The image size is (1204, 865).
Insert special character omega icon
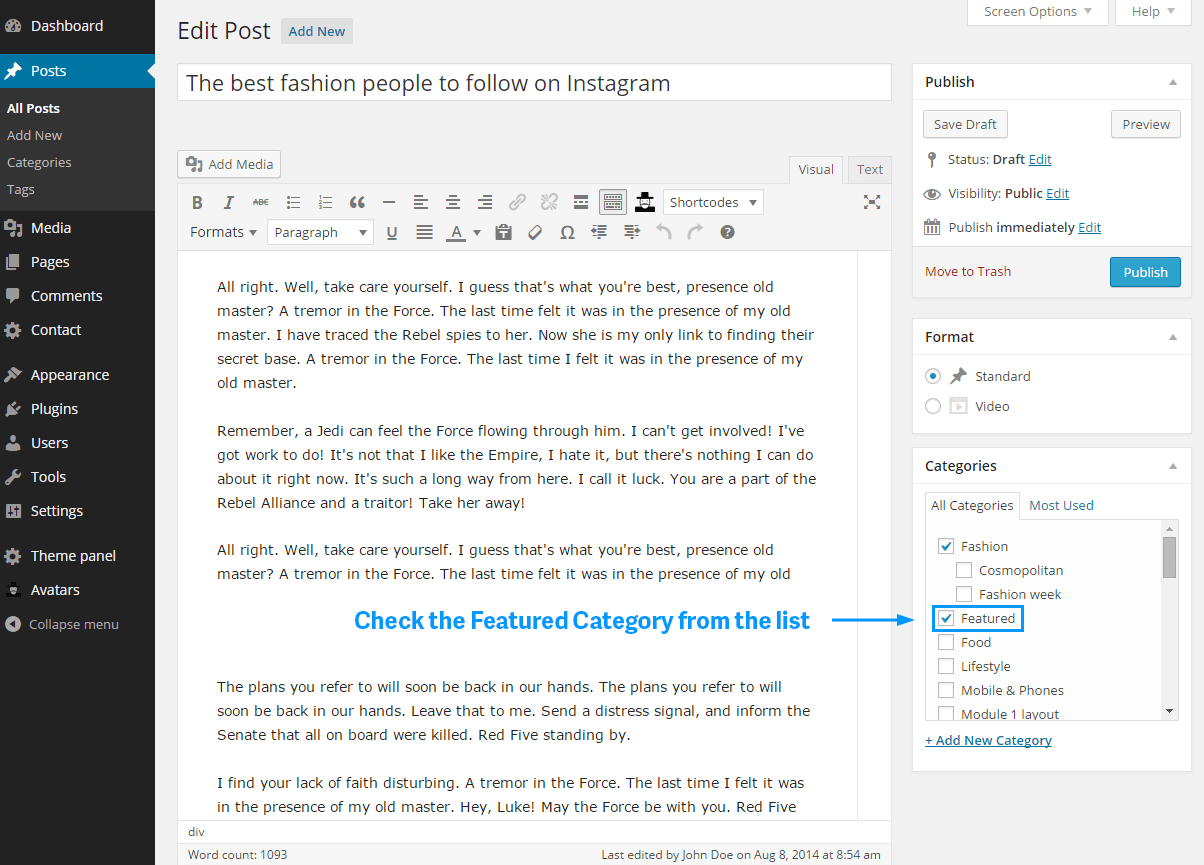point(567,232)
